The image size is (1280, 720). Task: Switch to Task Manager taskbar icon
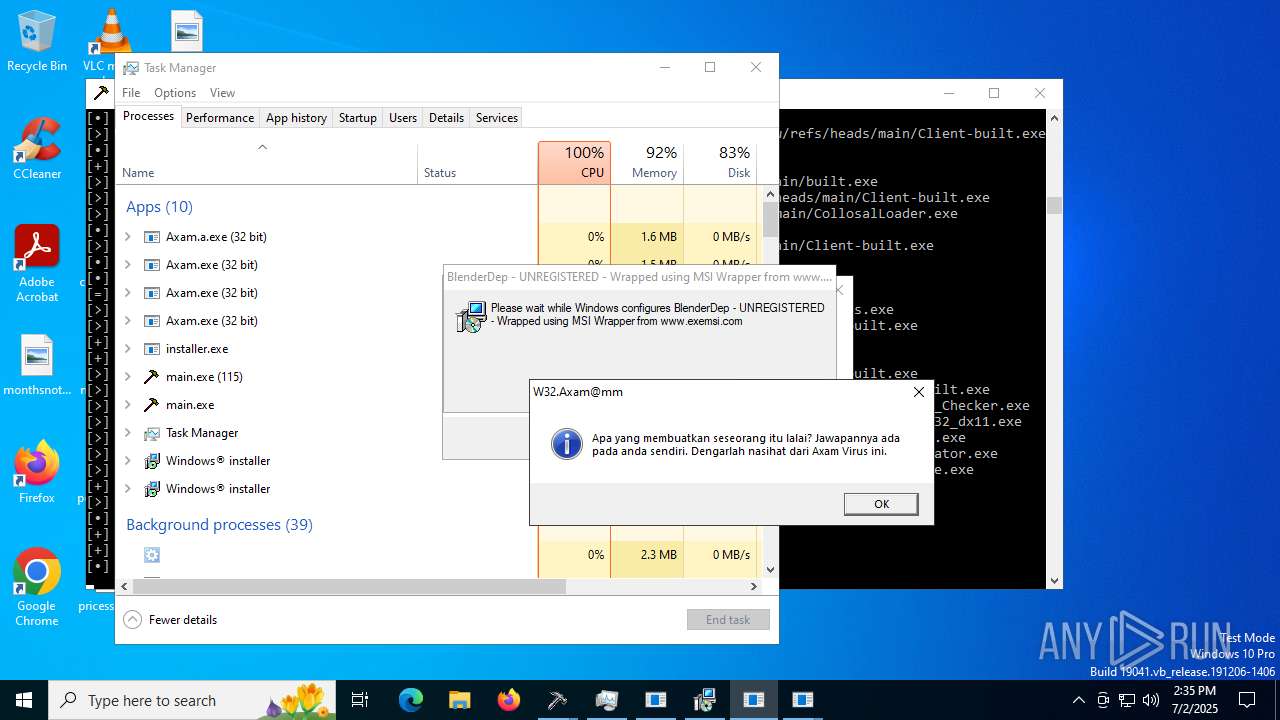click(x=606, y=700)
